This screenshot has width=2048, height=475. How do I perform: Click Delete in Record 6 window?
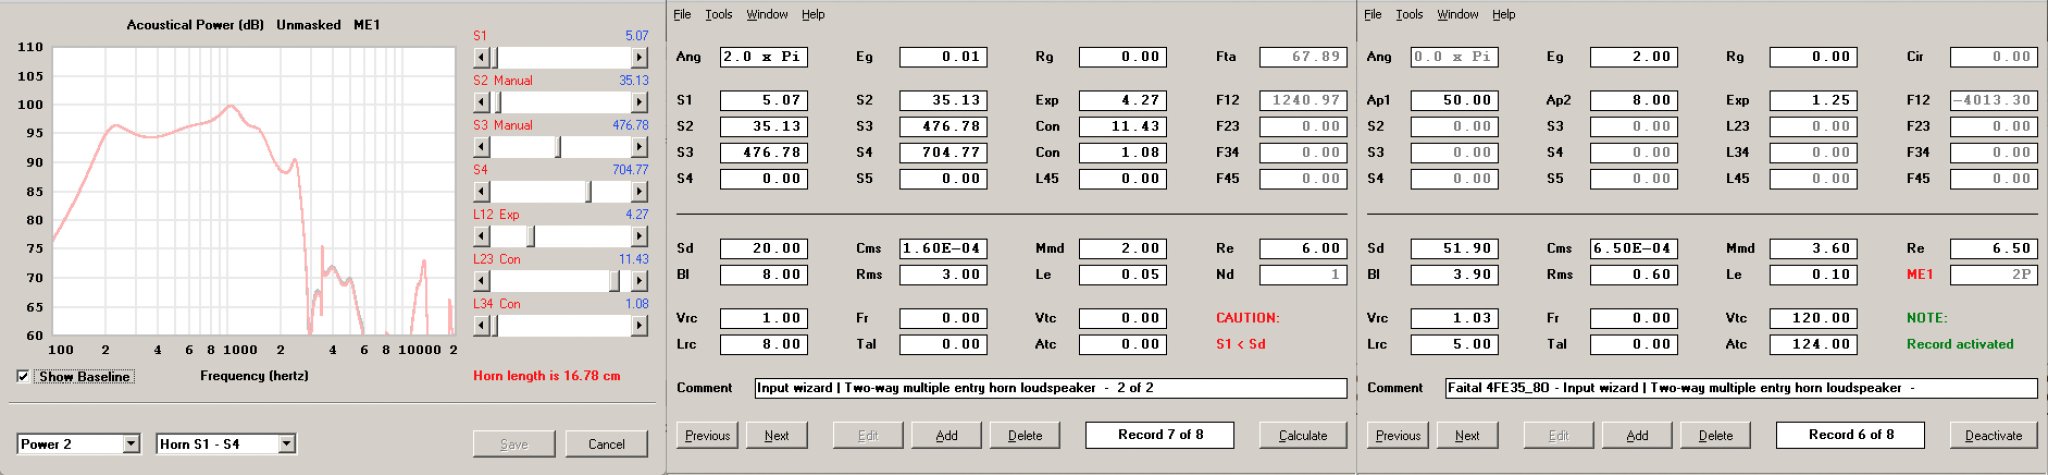point(1716,435)
